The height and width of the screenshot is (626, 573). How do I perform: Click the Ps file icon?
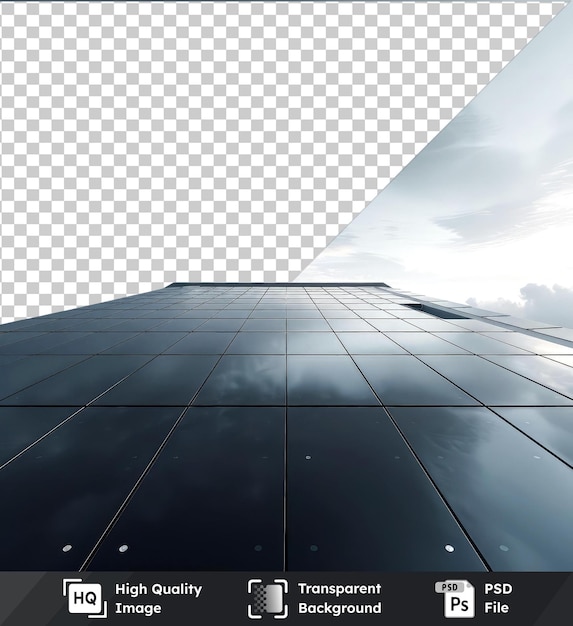[x=456, y=598]
